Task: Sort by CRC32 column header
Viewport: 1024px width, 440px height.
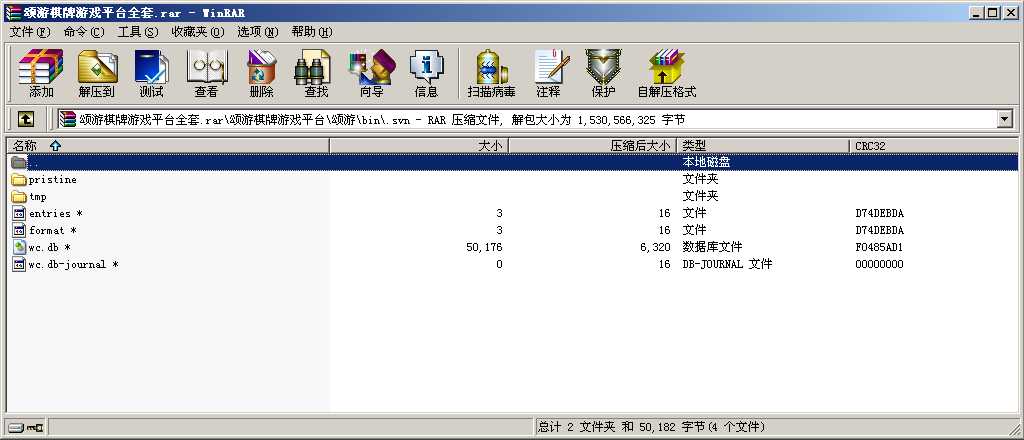Action: coord(934,146)
